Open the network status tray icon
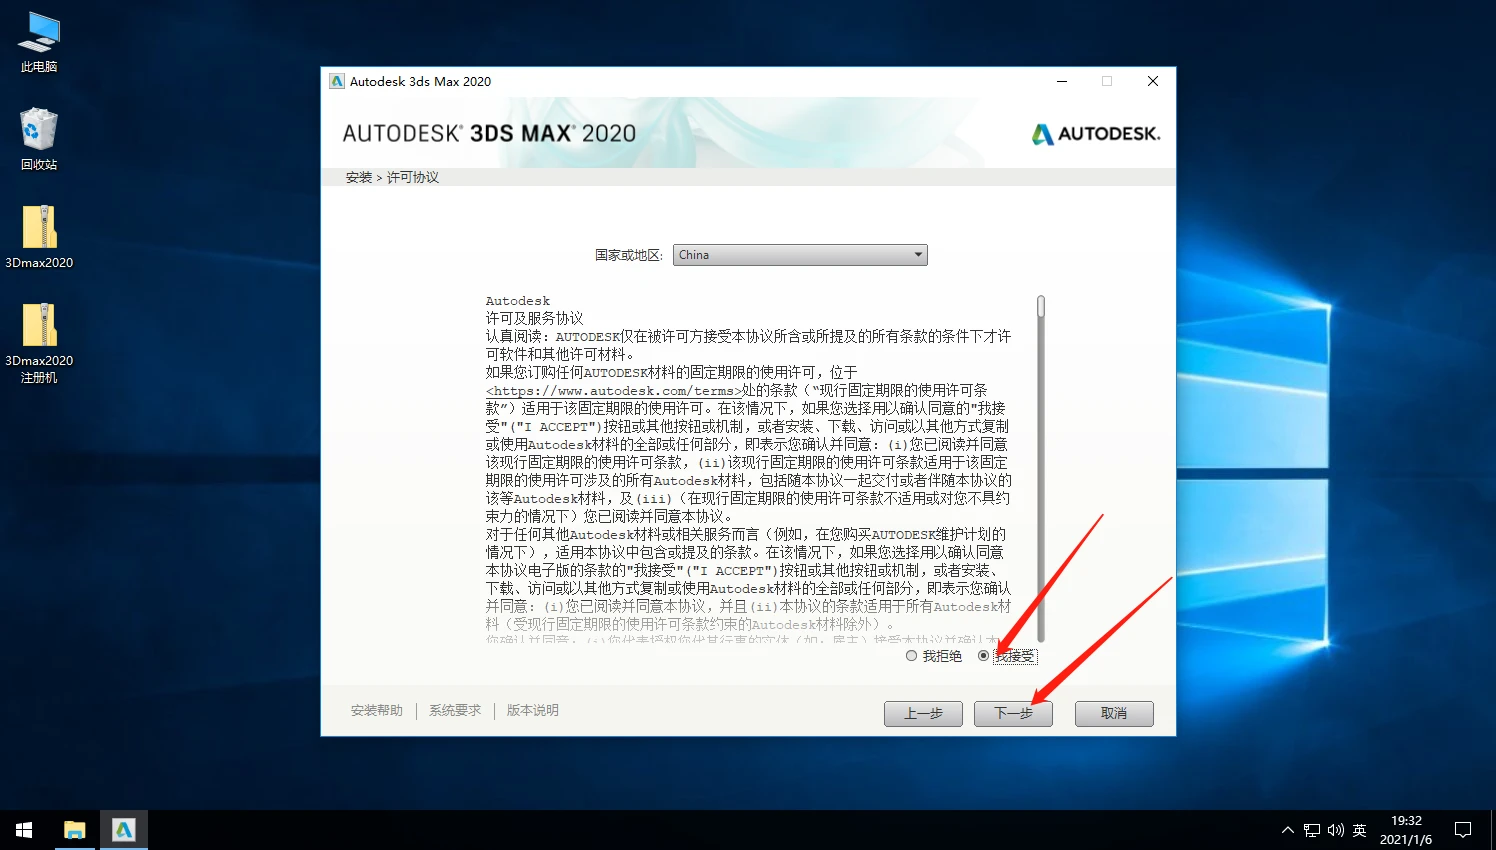This screenshot has width=1496, height=850. click(1312, 830)
